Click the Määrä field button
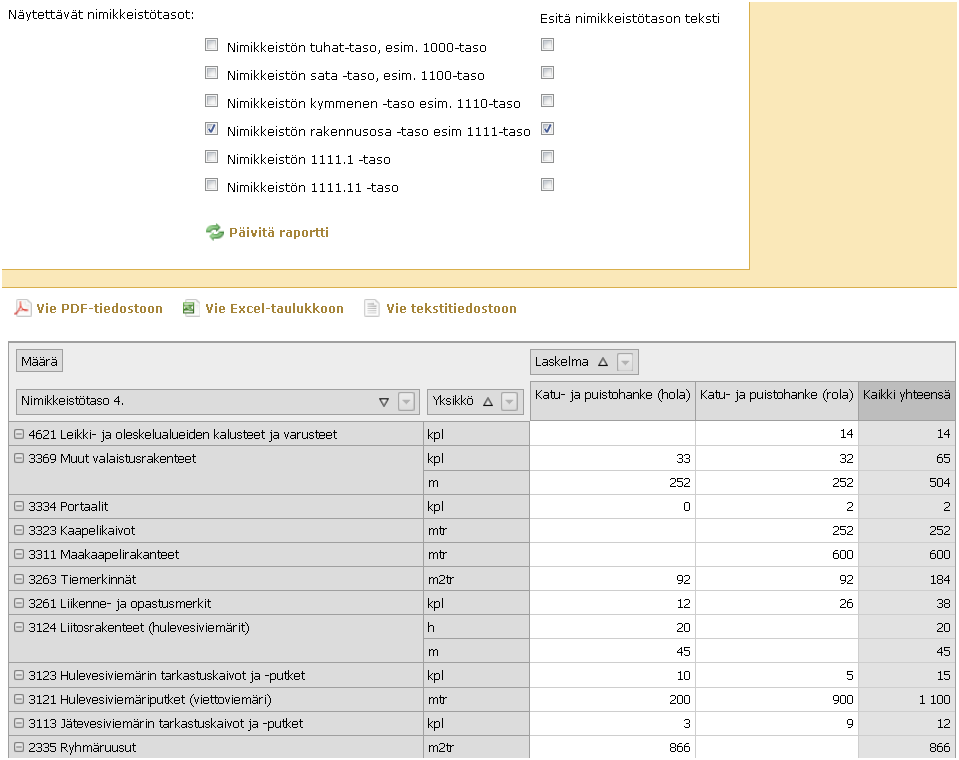959x760 pixels. click(x=40, y=362)
